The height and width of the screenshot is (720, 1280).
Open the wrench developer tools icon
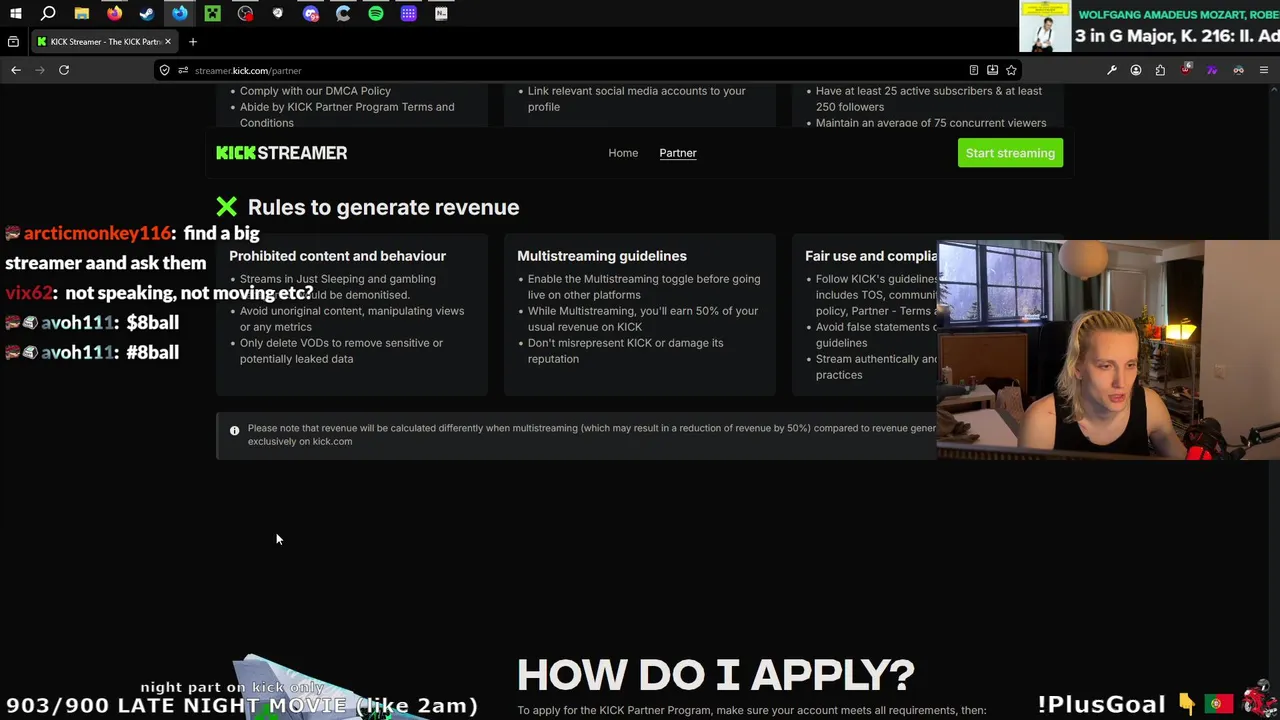click(x=1112, y=70)
